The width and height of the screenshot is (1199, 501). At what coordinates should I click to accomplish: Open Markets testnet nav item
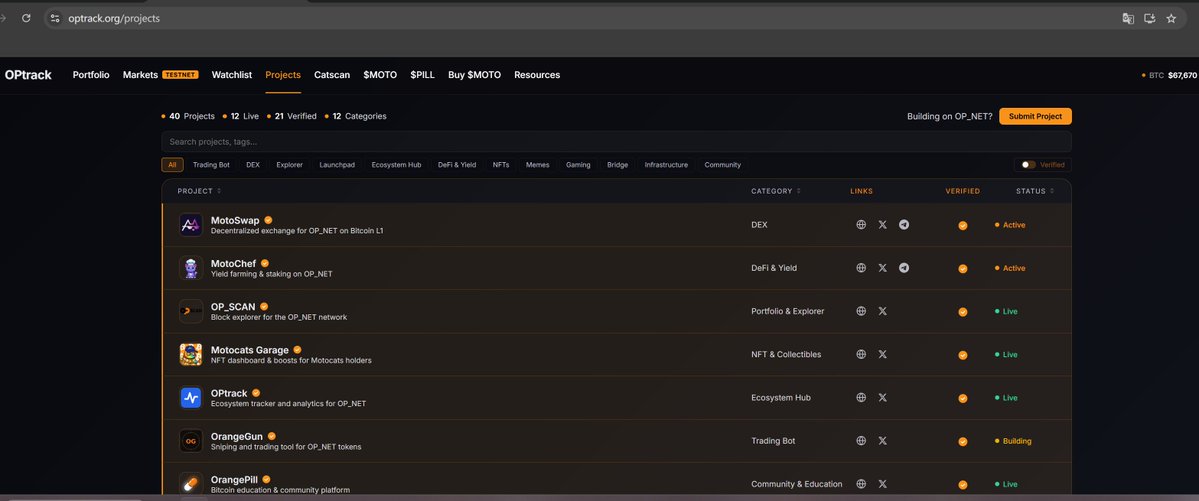click(x=161, y=75)
